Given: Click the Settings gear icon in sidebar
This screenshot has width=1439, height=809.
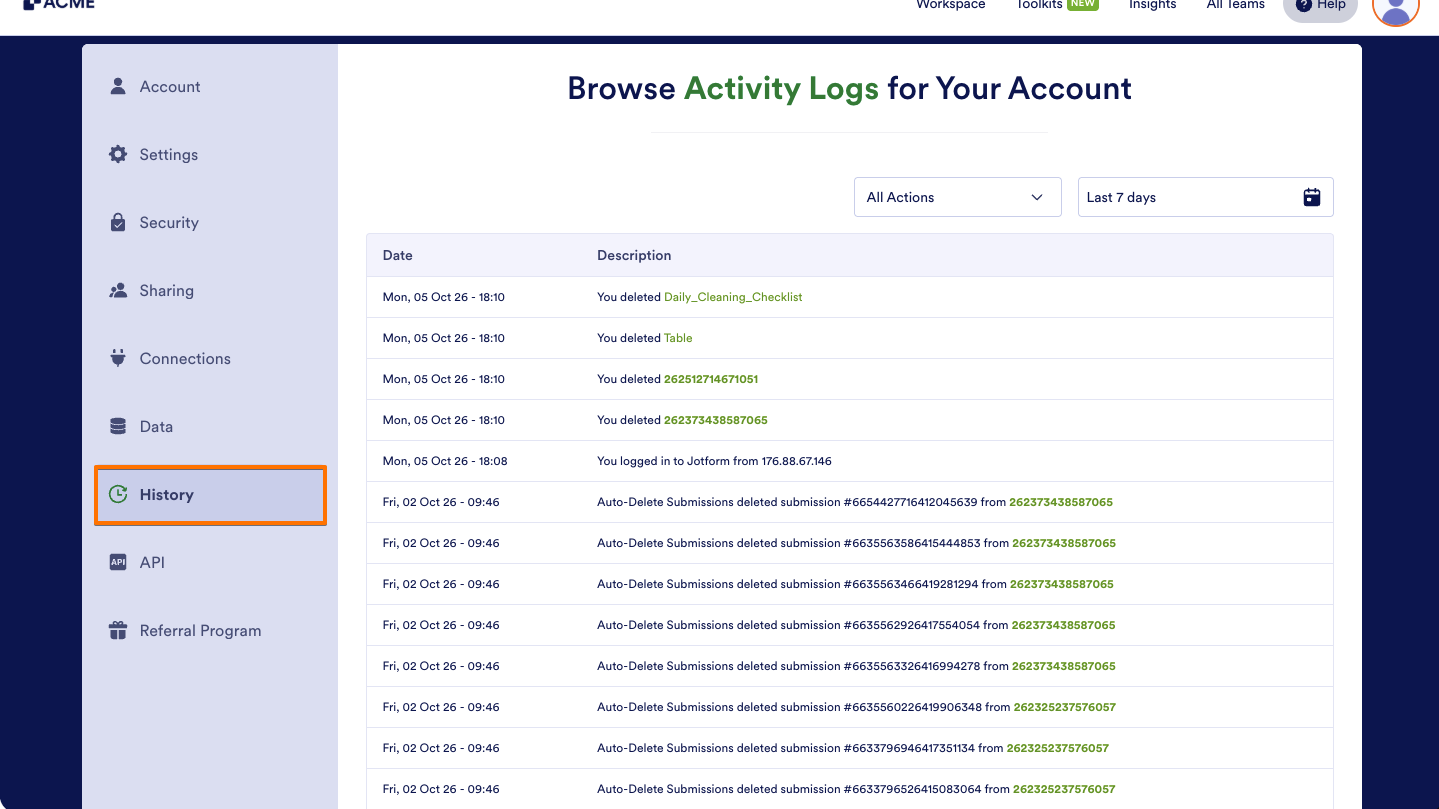Looking at the screenshot, I should coord(118,154).
